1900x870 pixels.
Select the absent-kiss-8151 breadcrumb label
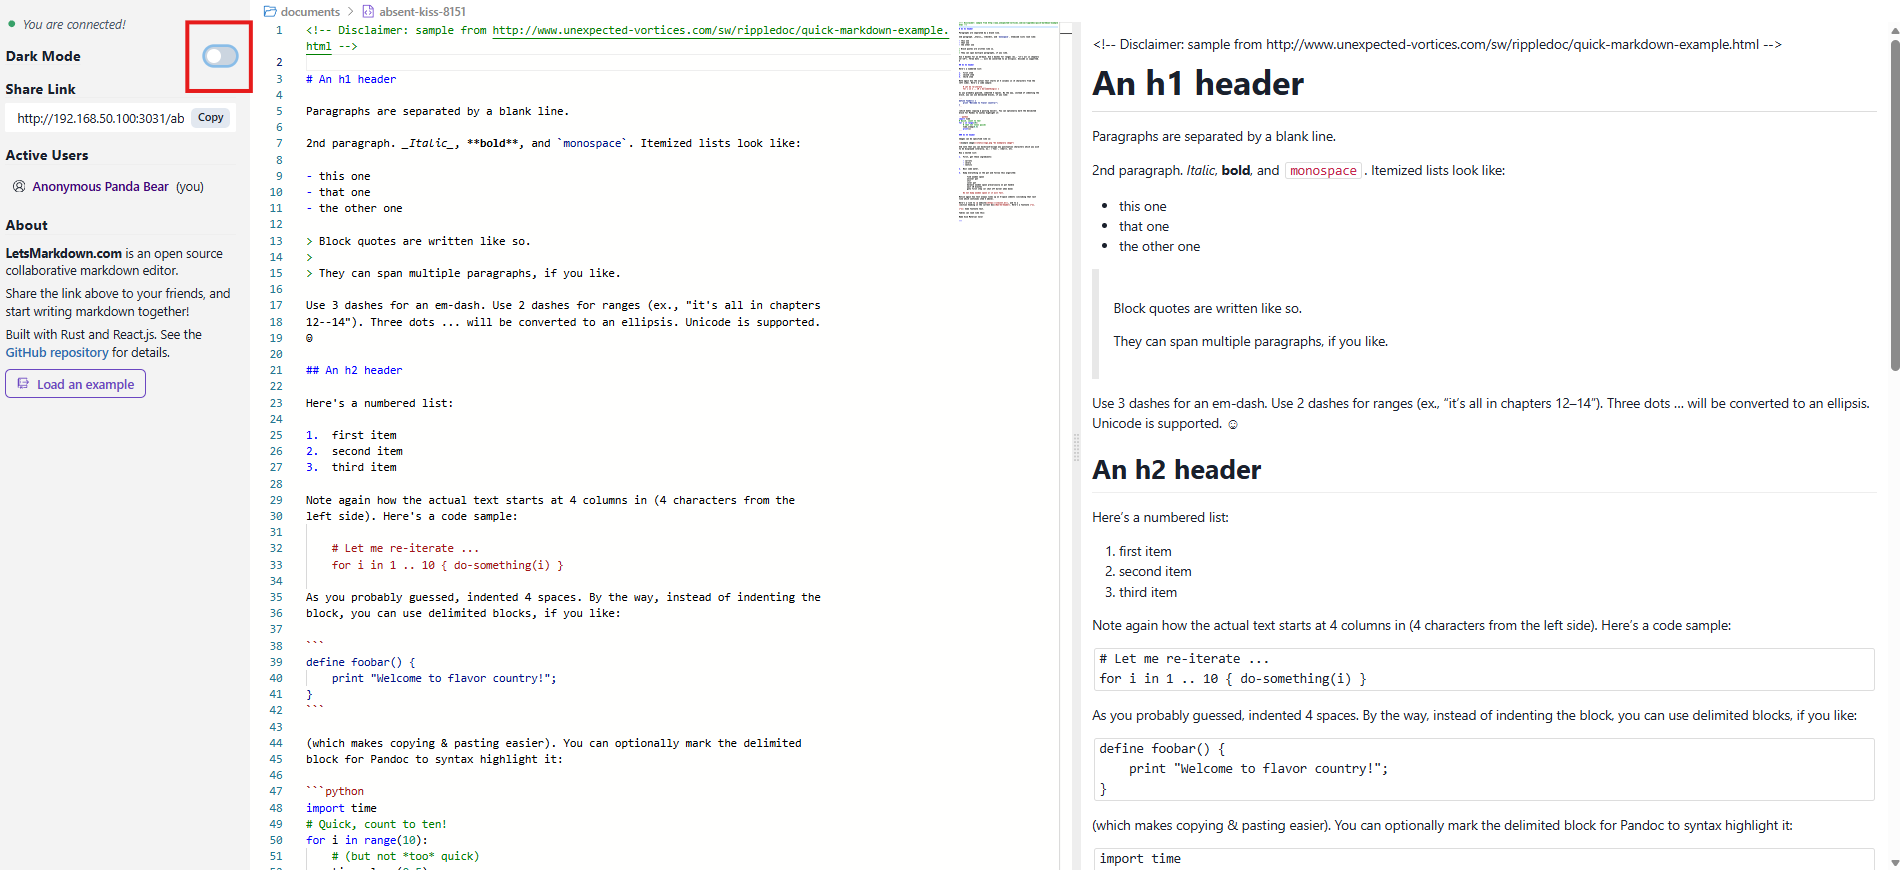422,12
